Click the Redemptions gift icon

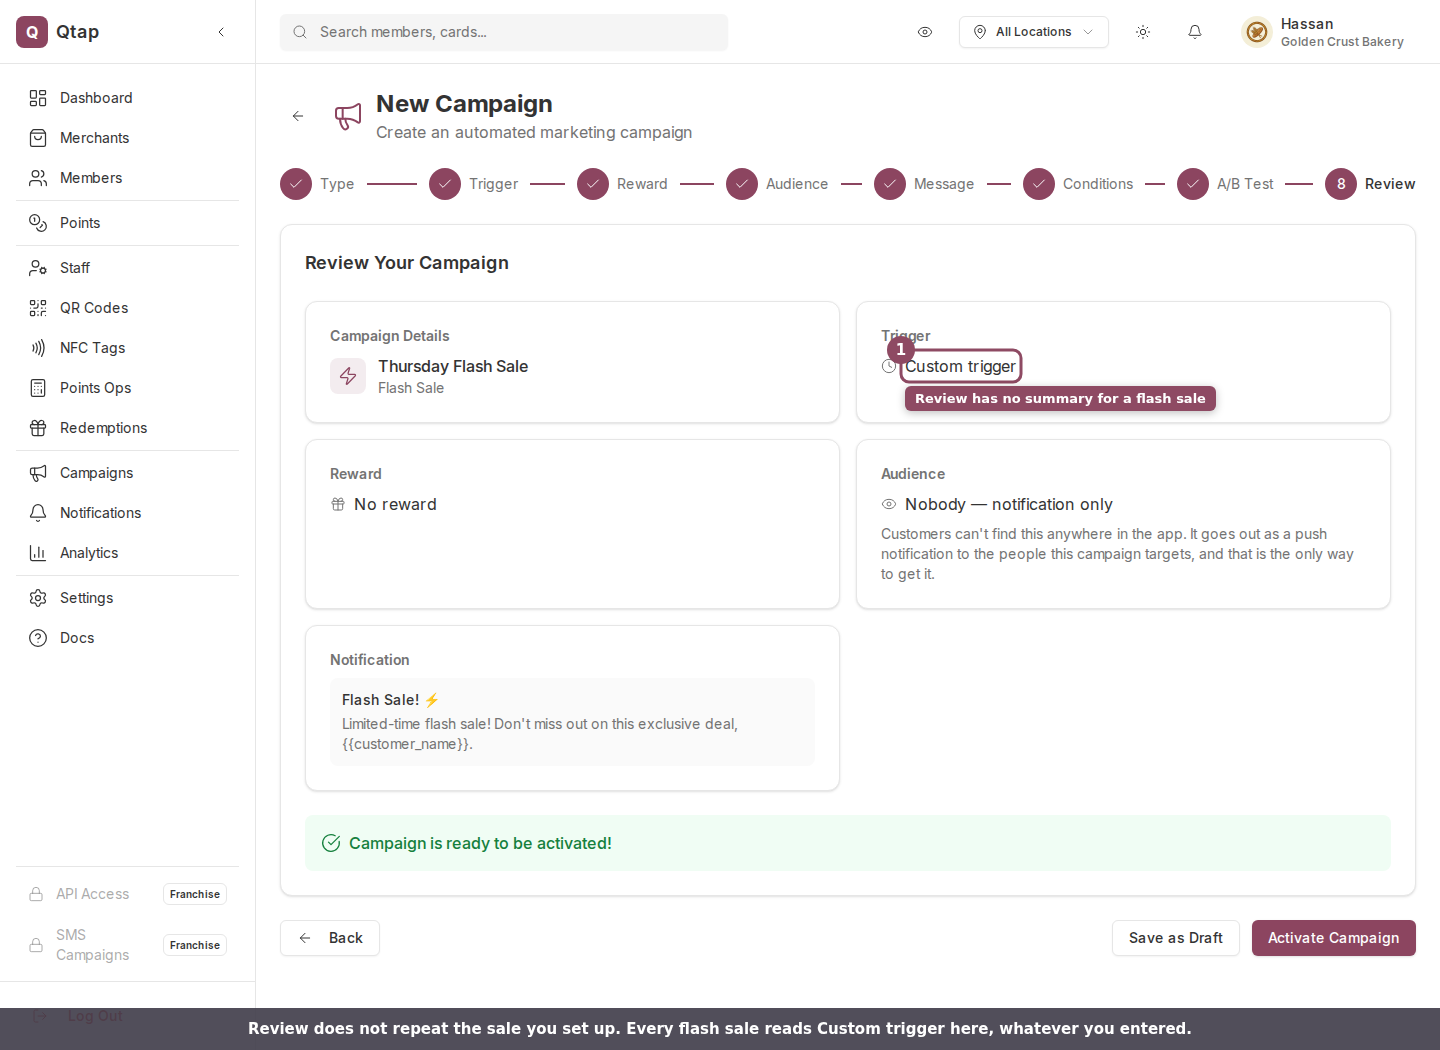[38, 428]
